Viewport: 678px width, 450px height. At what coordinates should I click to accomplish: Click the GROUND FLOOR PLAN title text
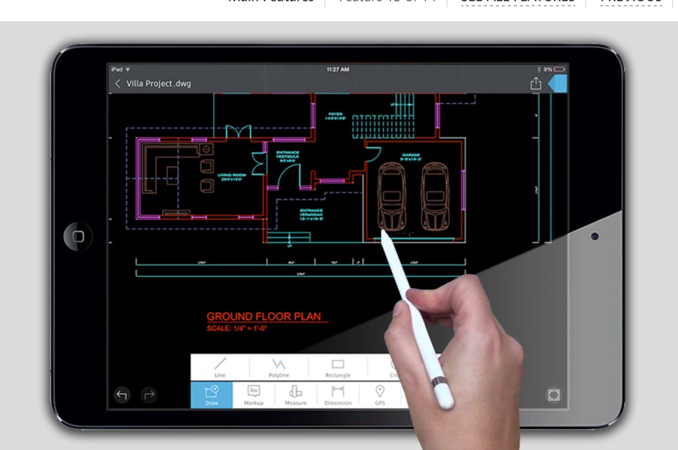(x=264, y=316)
